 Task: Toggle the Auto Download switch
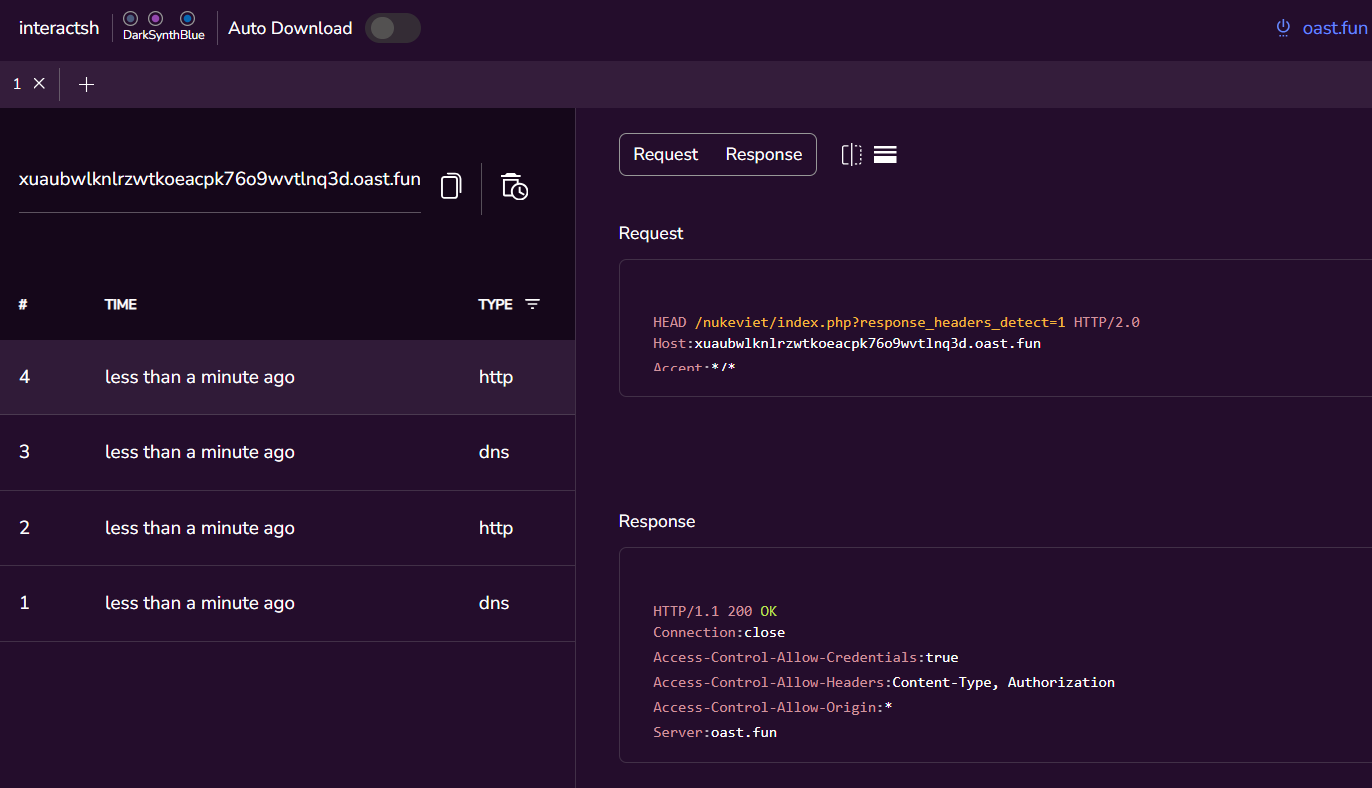pos(393,28)
